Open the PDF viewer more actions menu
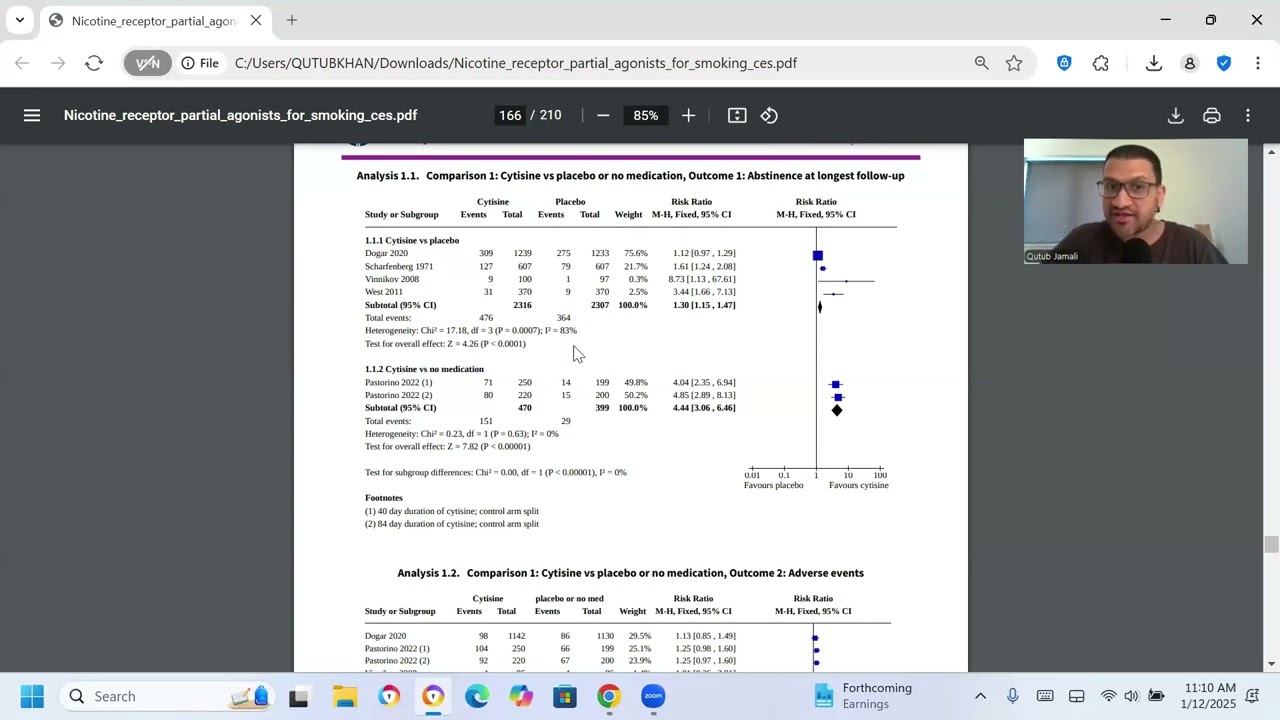Screen dimensions: 1280x720 [1248, 115]
